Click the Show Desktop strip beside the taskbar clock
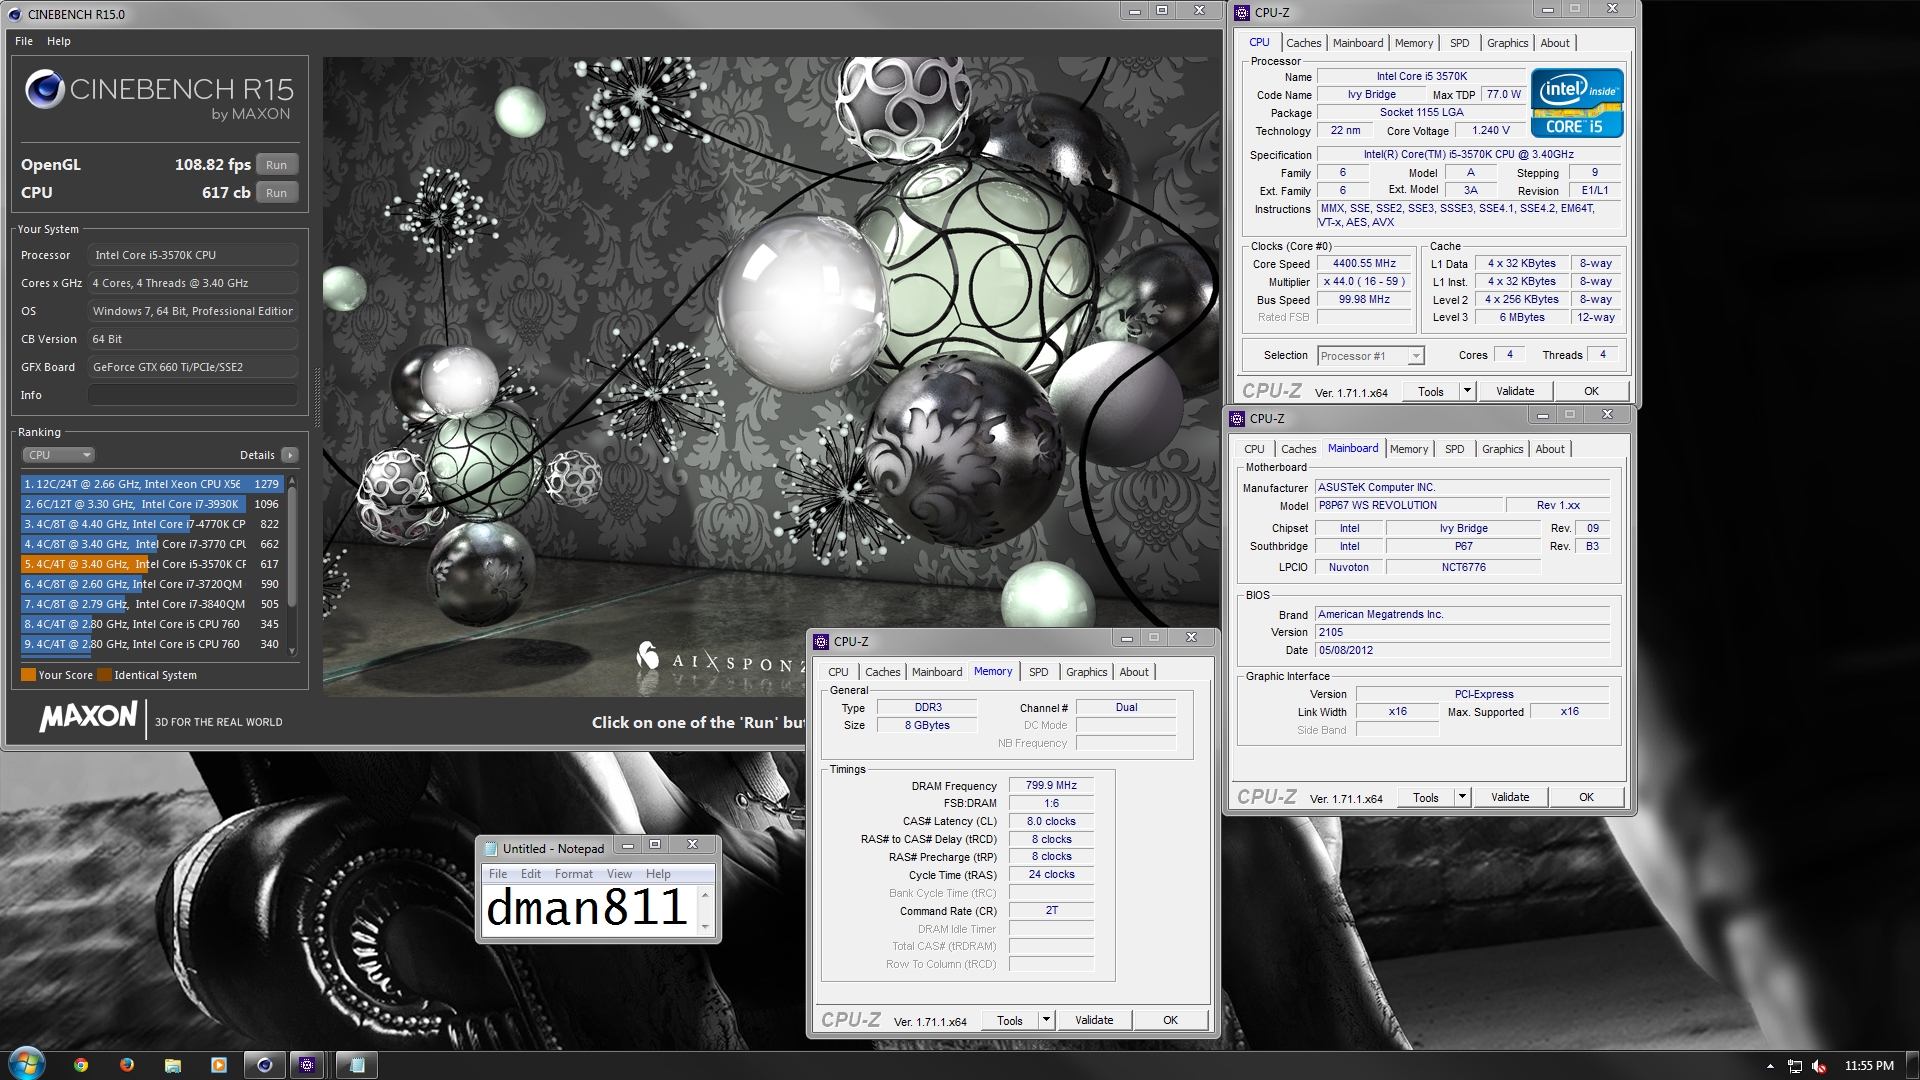The image size is (1920, 1080). (x=1912, y=1065)
